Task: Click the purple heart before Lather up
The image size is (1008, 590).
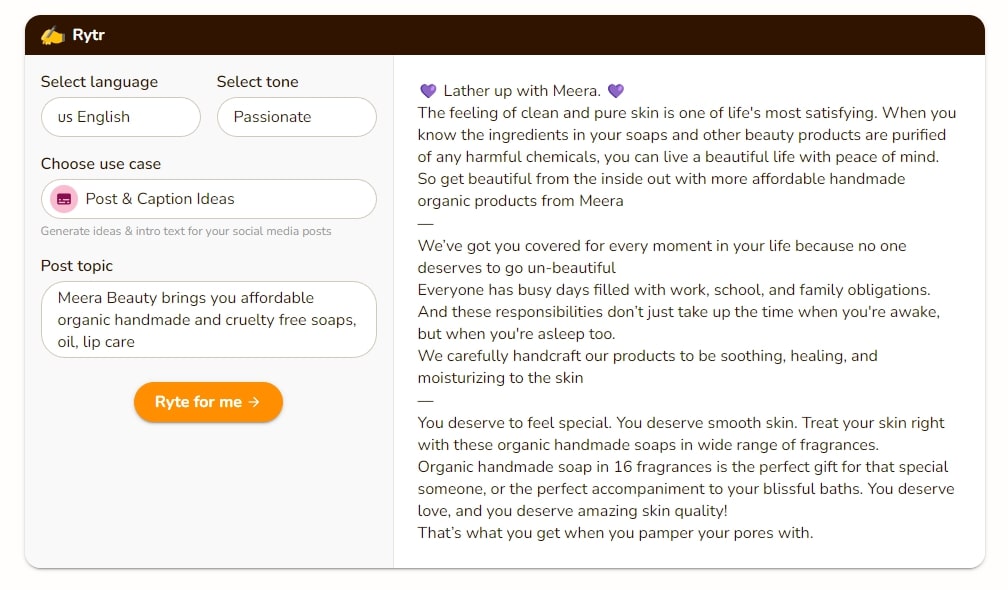Action: (x=428, y=91)
